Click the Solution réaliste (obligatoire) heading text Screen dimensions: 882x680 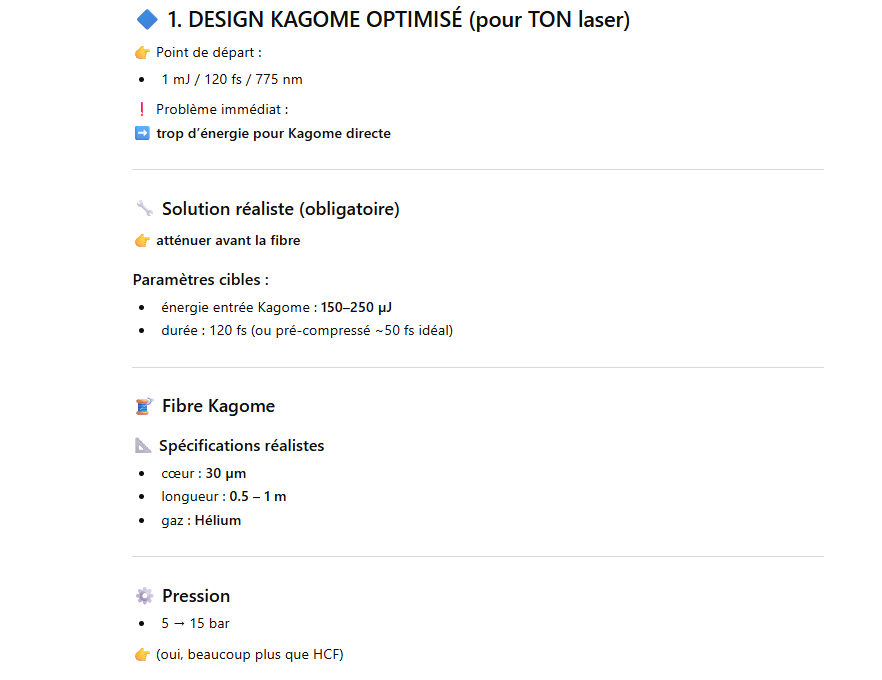[281, 209]
